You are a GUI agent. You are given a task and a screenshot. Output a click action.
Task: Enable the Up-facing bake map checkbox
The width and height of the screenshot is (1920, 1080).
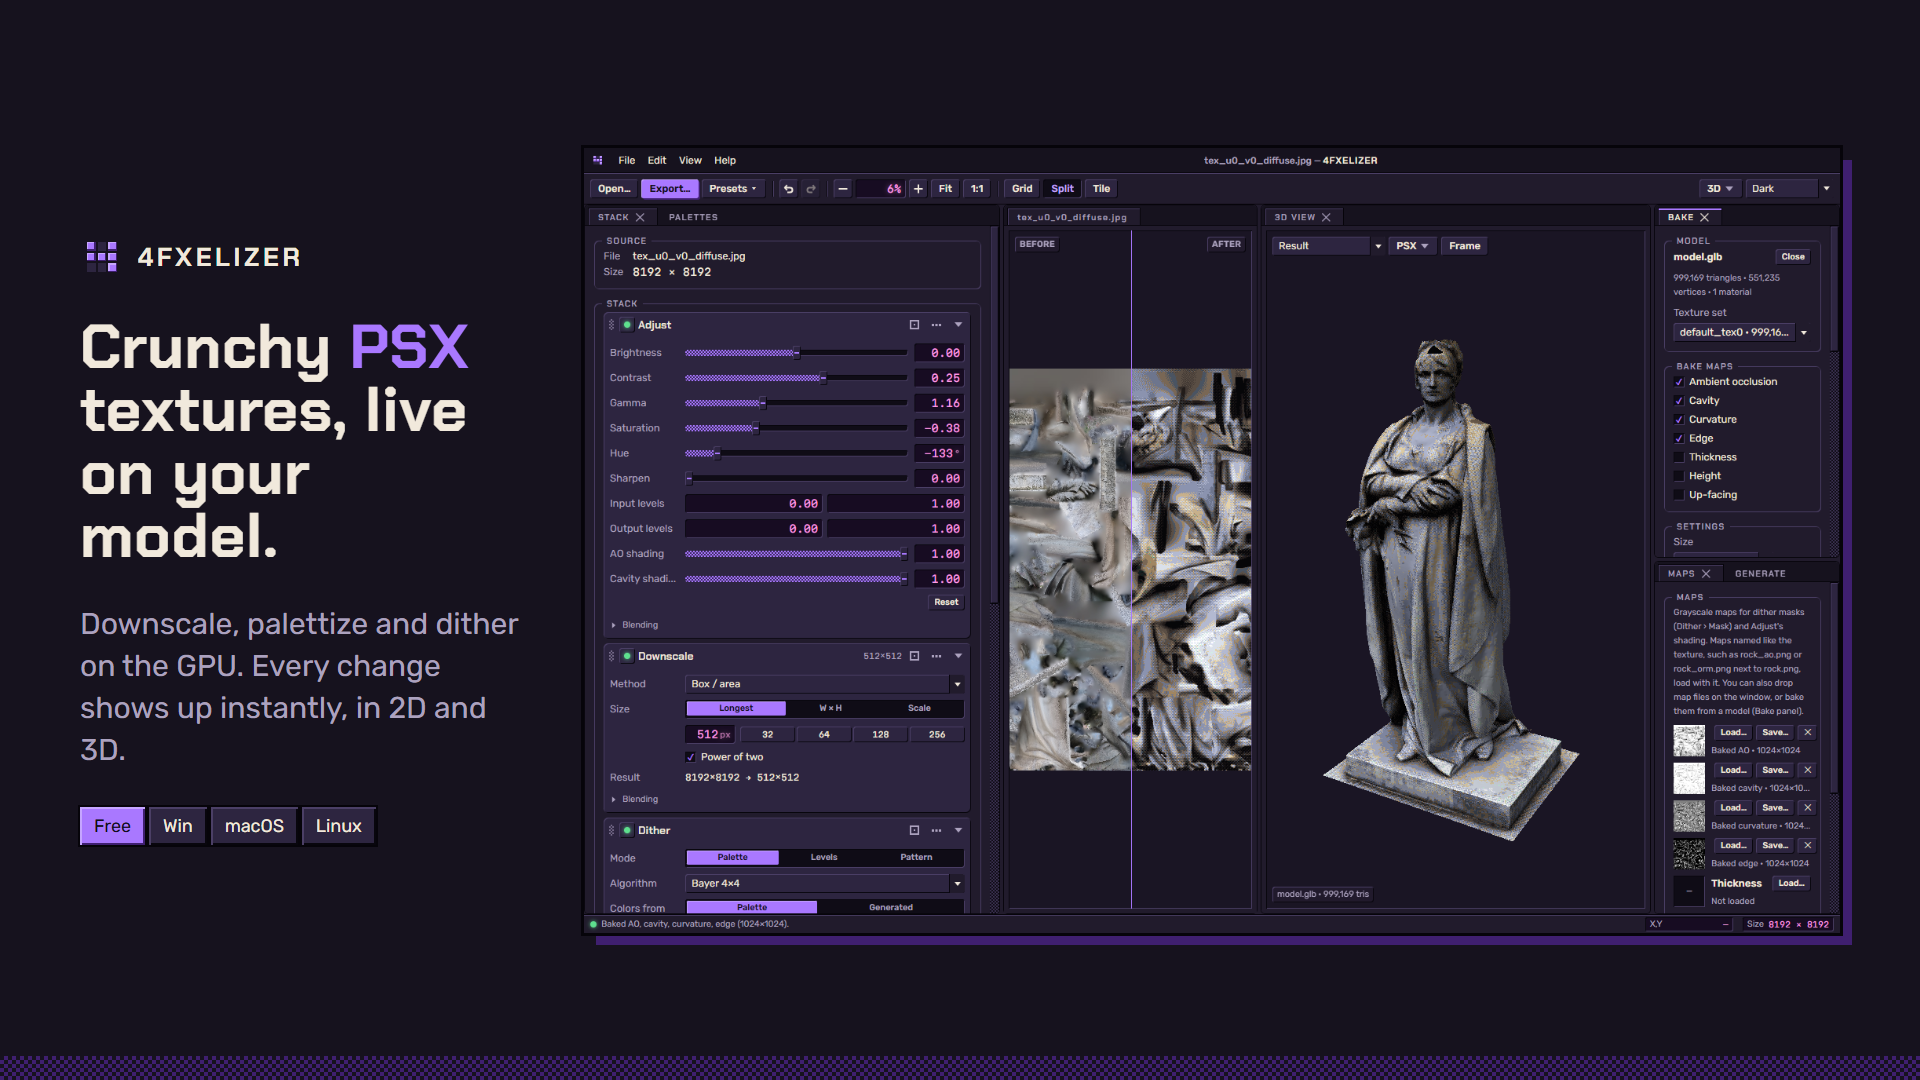click(x=1679, y=495)
